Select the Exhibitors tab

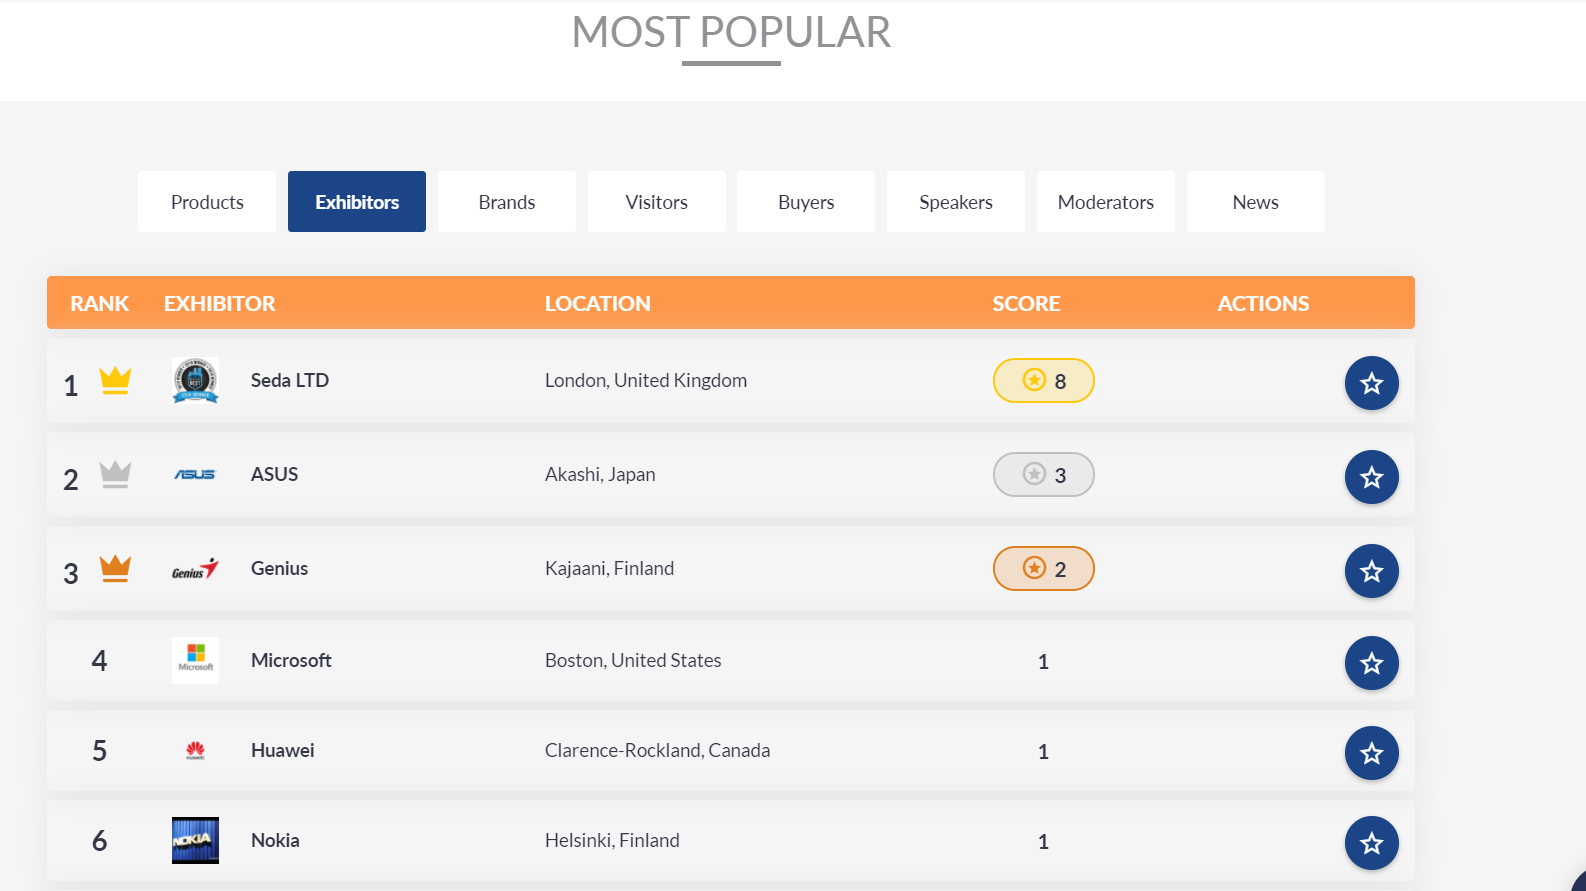(x=357, y=201)
